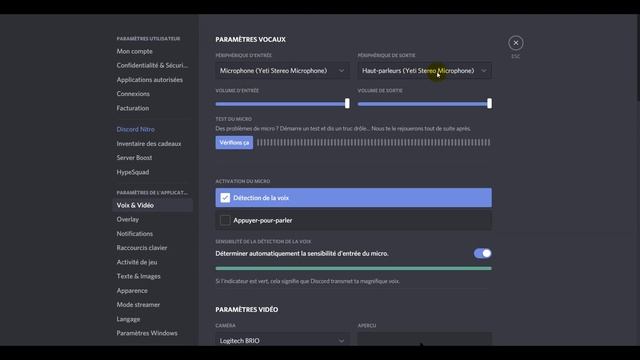Screen dimensions: 640x360
Task: Open Inventaire des cadeaux
Action: [x=149, y=144]
